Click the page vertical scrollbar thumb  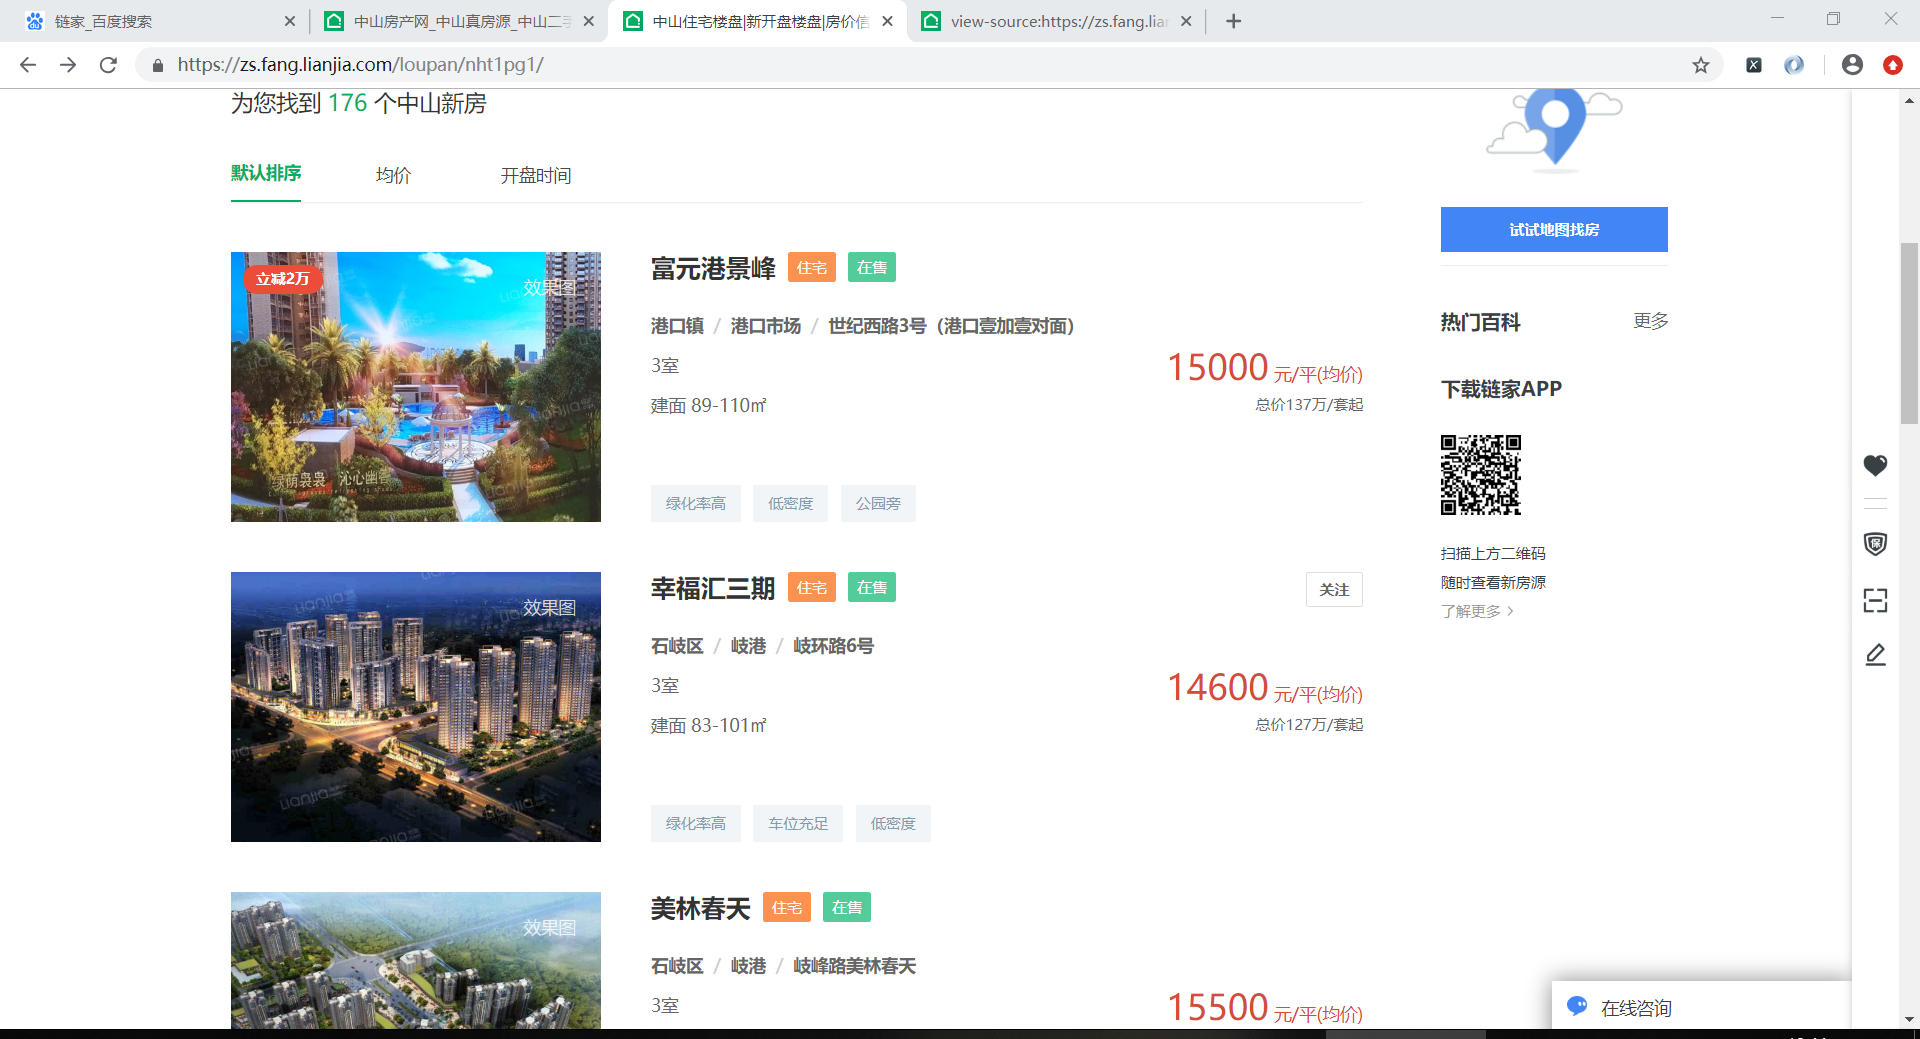point(1909,333)
